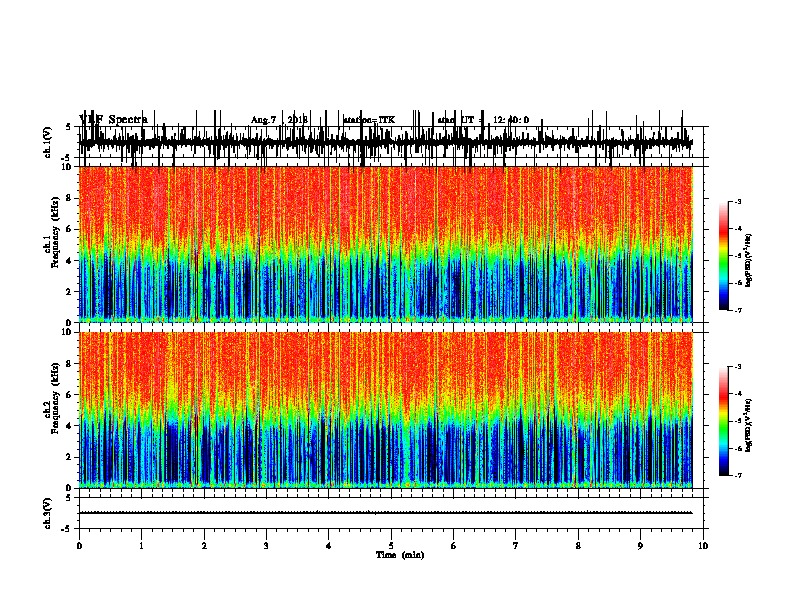Select the ch.1 "Frequency (kHz)" axis label
The width and height of the screenshot is (792, 612).
point(55,234)
